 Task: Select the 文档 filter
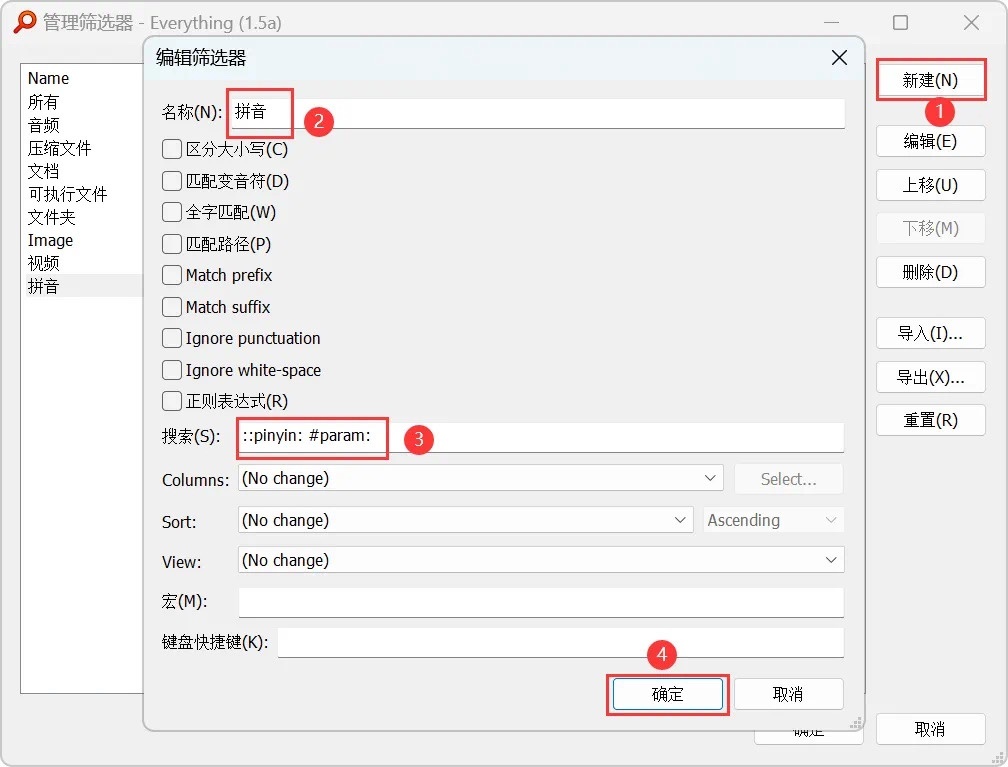click(x=43, y=171)
